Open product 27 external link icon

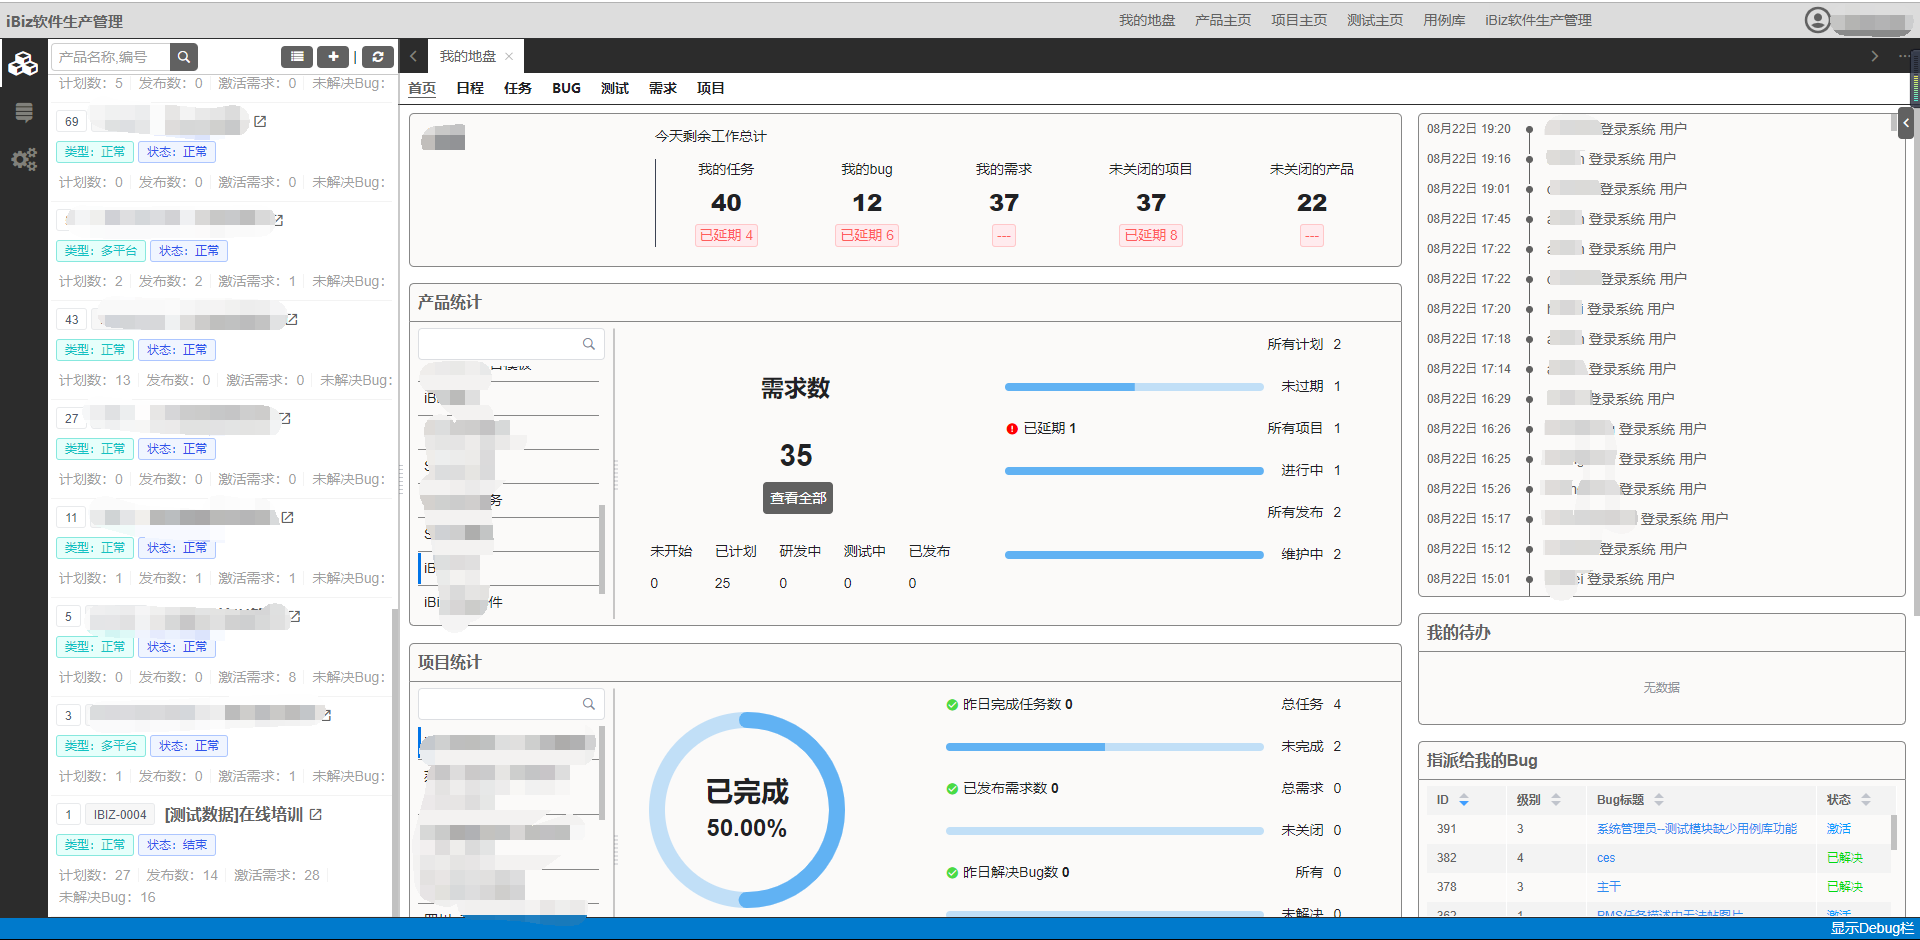coord(285,418)
